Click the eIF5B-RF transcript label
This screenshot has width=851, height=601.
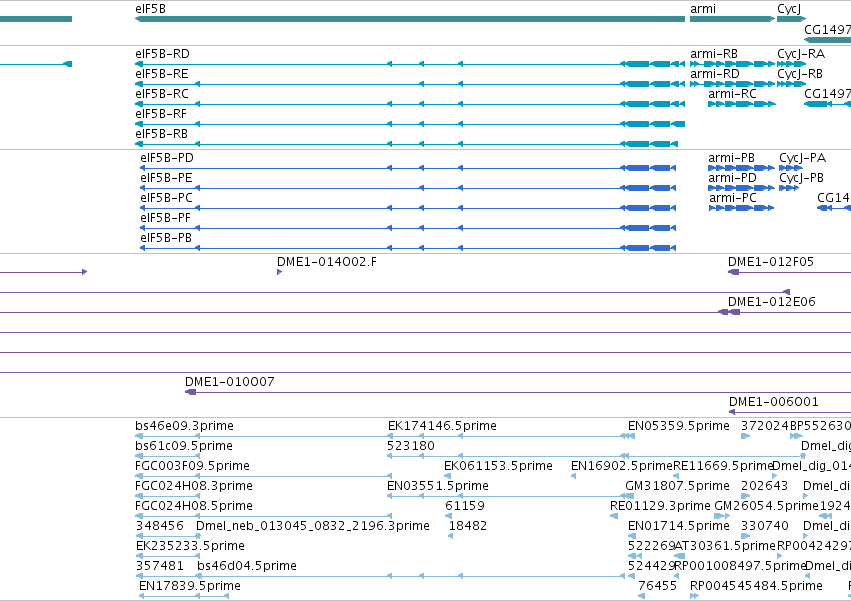click(x=161, y=114)
